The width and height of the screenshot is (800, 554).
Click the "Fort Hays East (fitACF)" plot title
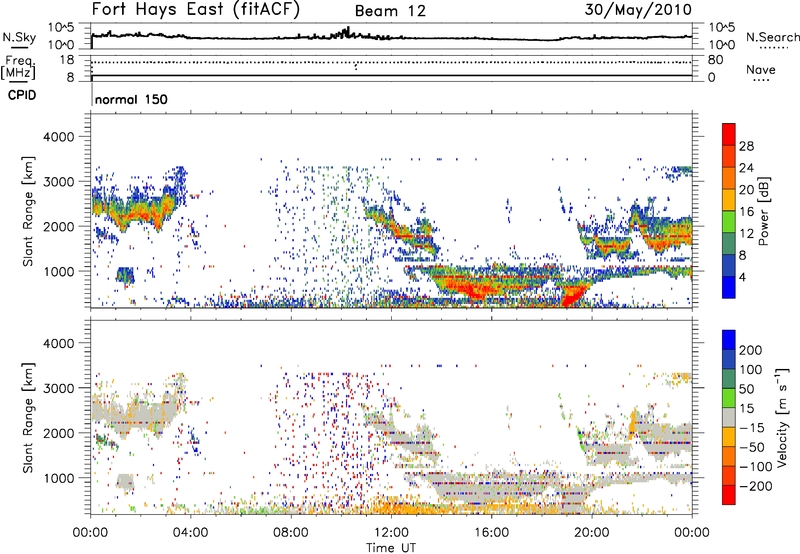196,10
